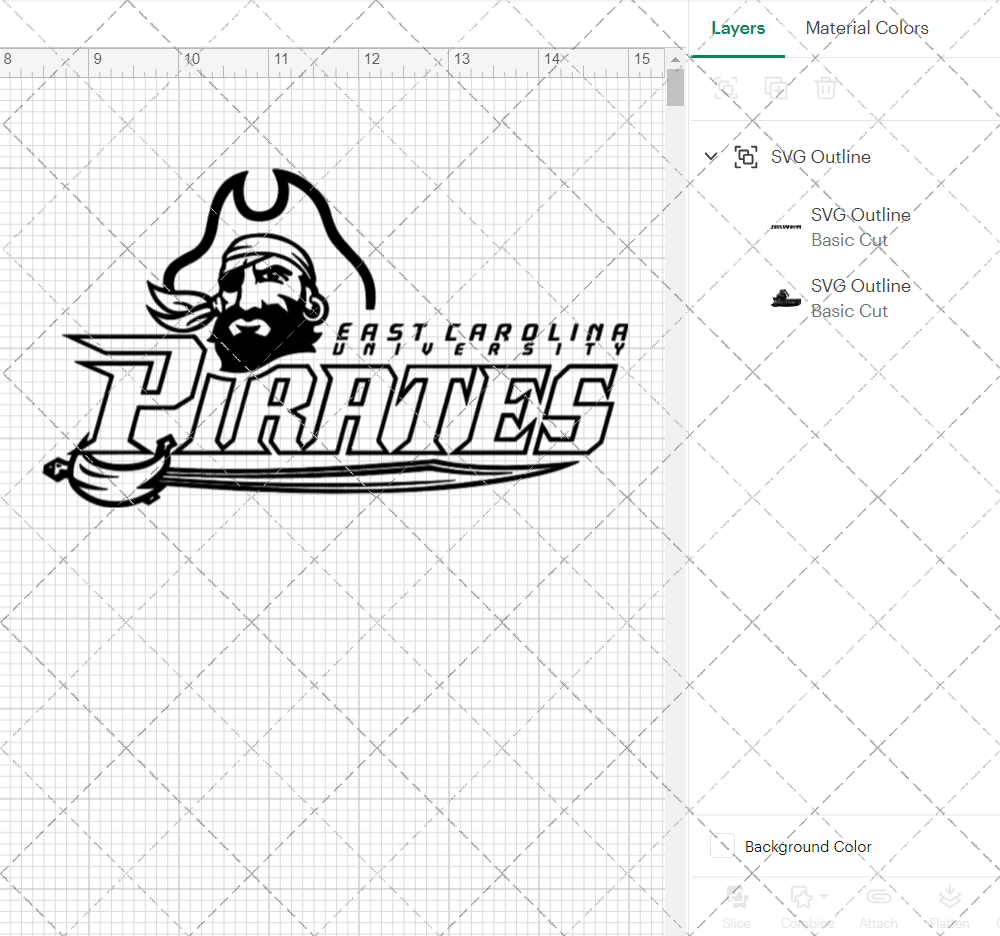Click the vertical scrollbar thumb

(675, 87)
